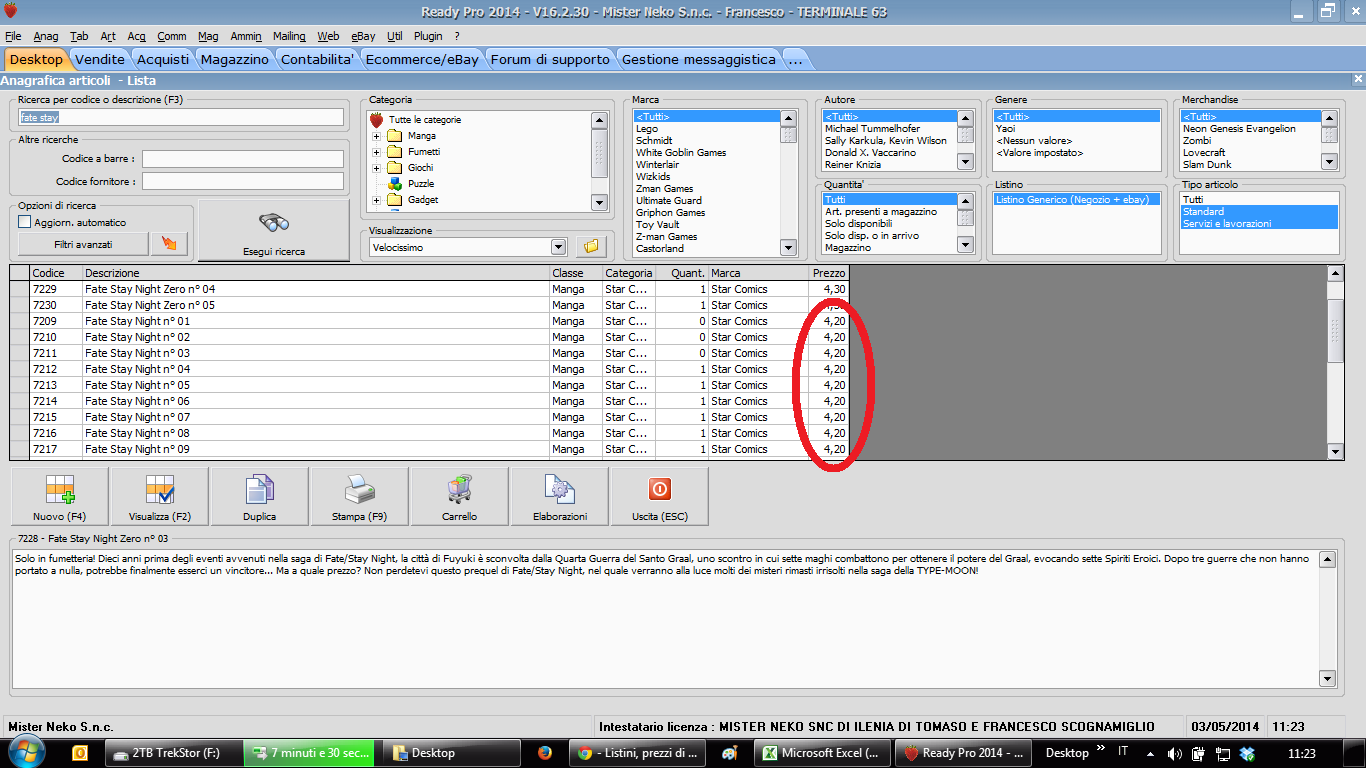Select the strawberry Tutte le categorie root
The height and width of the screenshot is (768, 1366).
(377, 120)
